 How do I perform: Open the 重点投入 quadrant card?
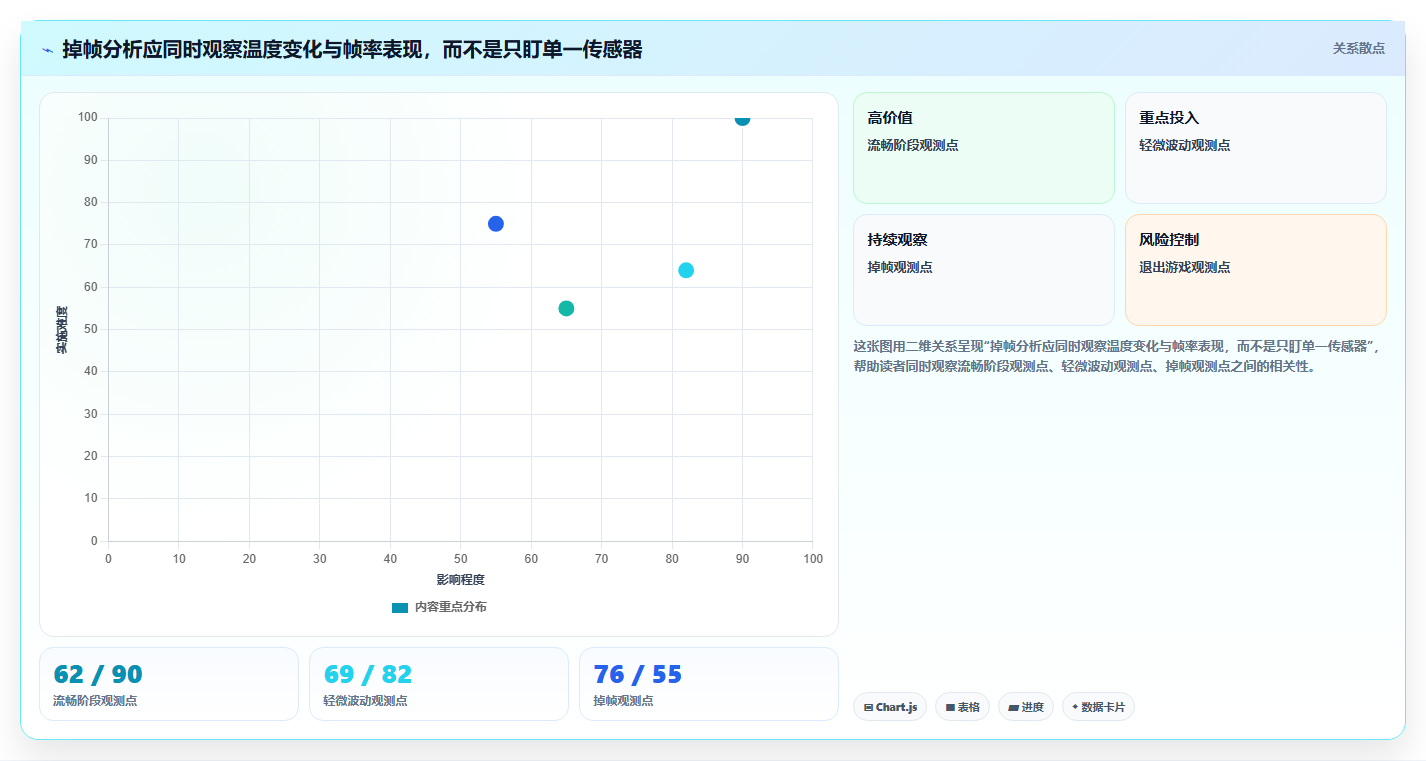[1256, 148]
